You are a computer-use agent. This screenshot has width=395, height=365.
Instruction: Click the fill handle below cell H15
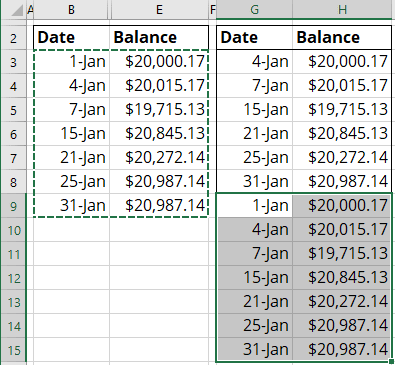pos(392,362)
